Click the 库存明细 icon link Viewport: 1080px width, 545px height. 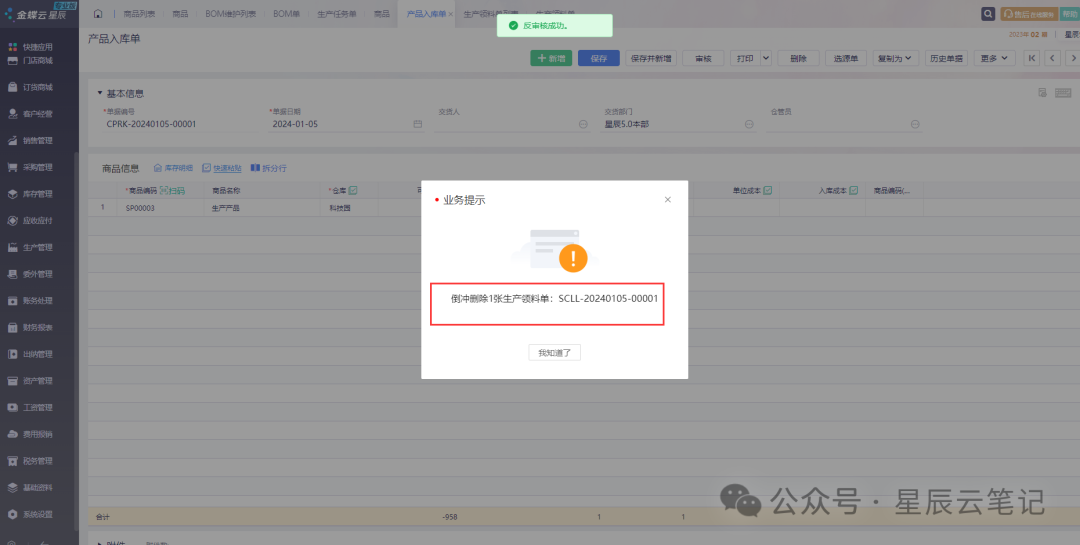pos(172,168)
